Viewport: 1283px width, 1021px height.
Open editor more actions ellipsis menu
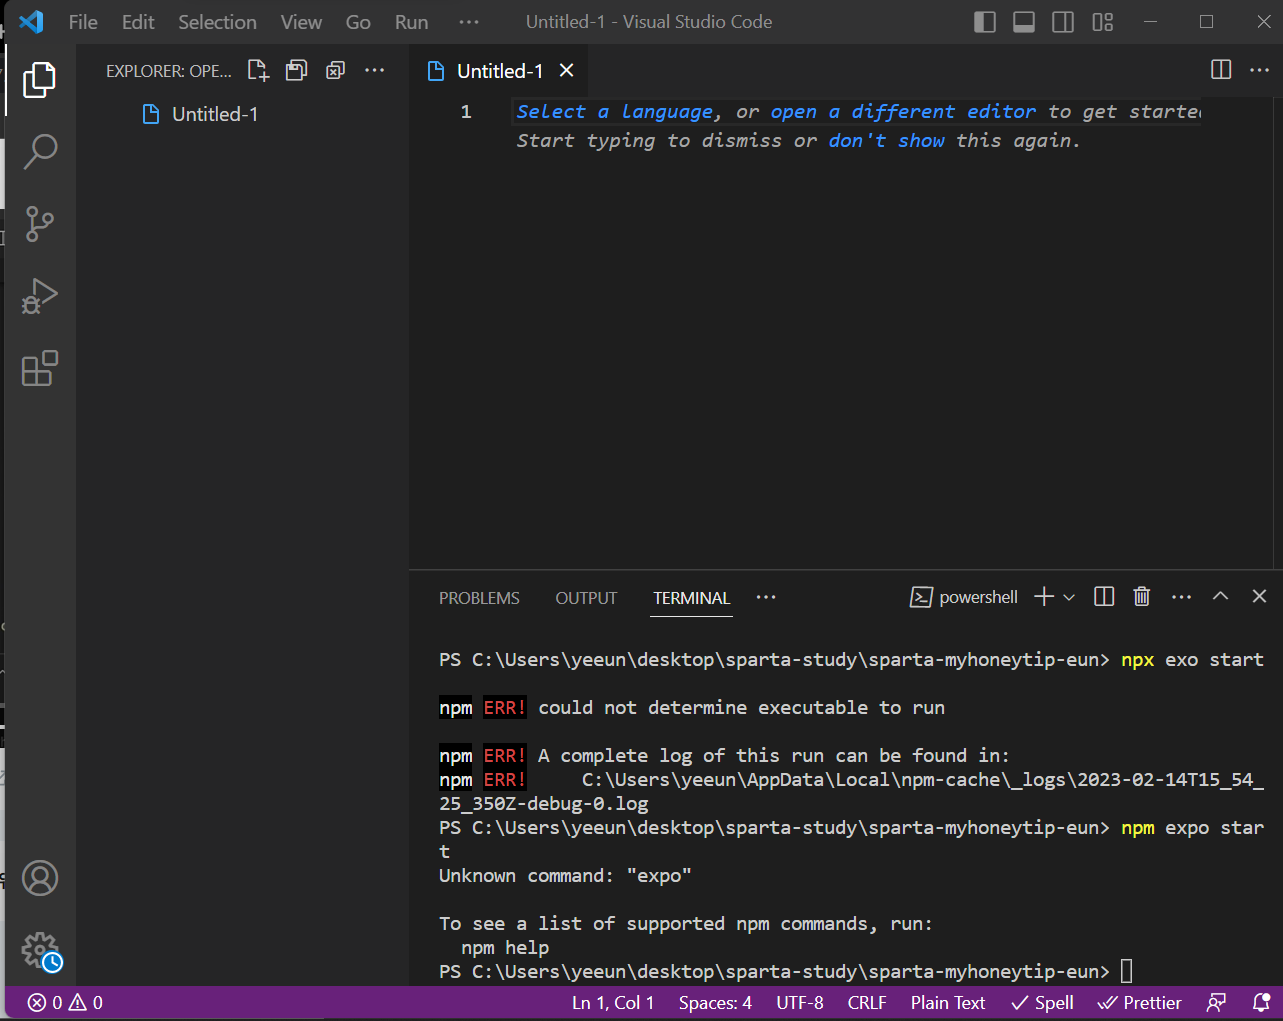[1260, 70]
